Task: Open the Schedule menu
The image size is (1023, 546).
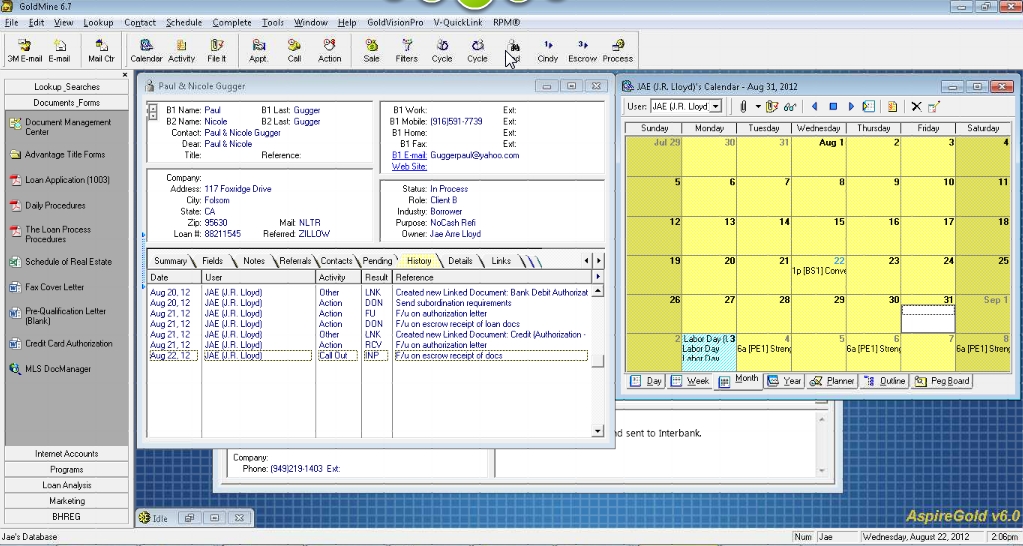Action: (x=184, y=22)
